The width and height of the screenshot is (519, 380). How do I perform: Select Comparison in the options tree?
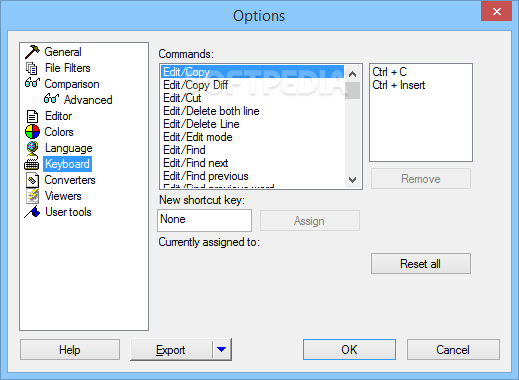click(72, 84)
